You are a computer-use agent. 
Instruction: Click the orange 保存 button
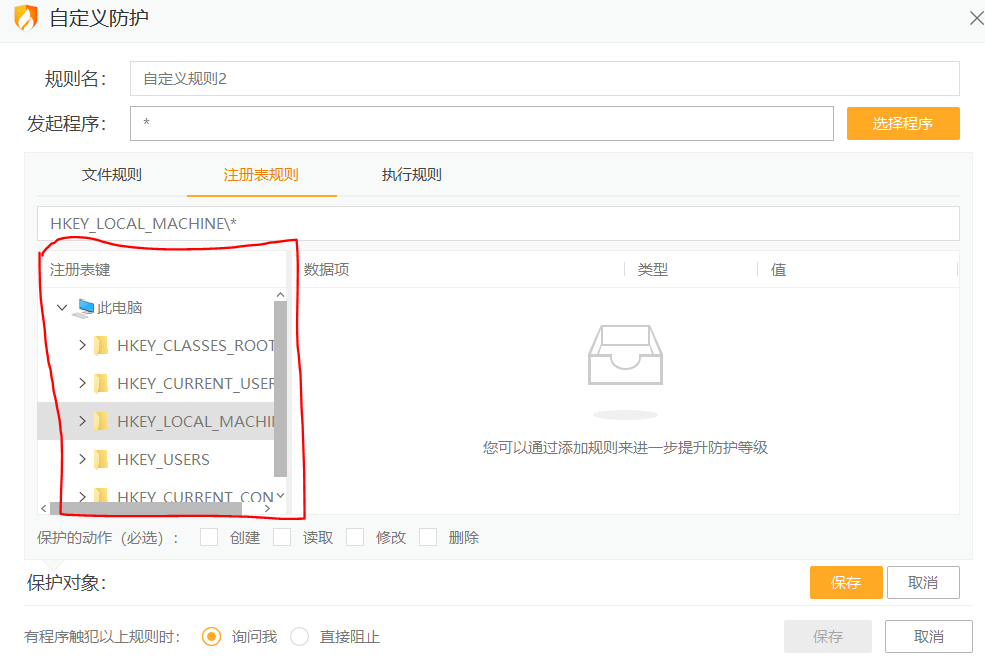point(846,582)
